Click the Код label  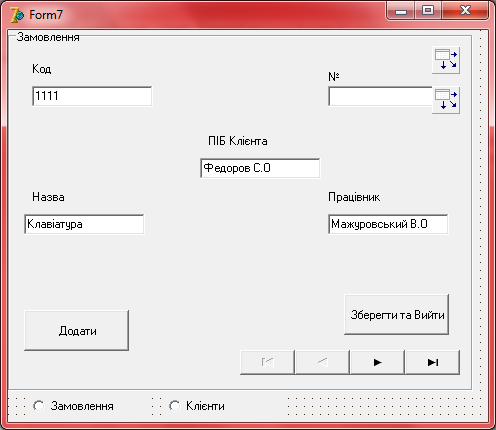(42, 69)
